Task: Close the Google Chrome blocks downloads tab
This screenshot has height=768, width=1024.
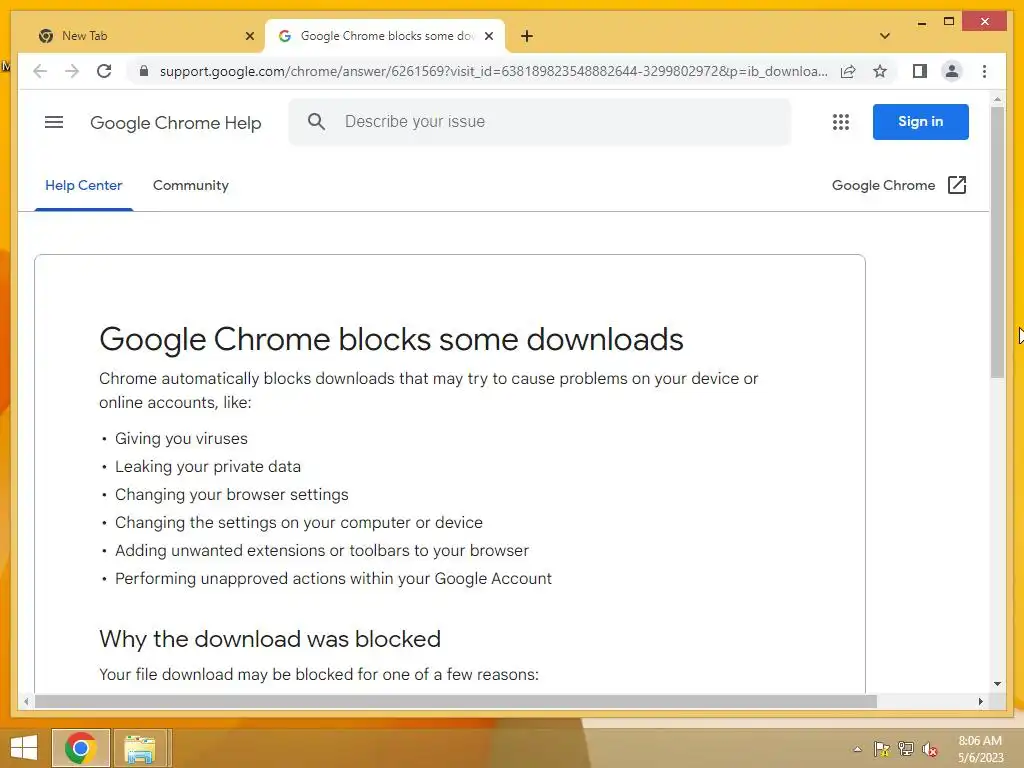Action: [488, 36]
